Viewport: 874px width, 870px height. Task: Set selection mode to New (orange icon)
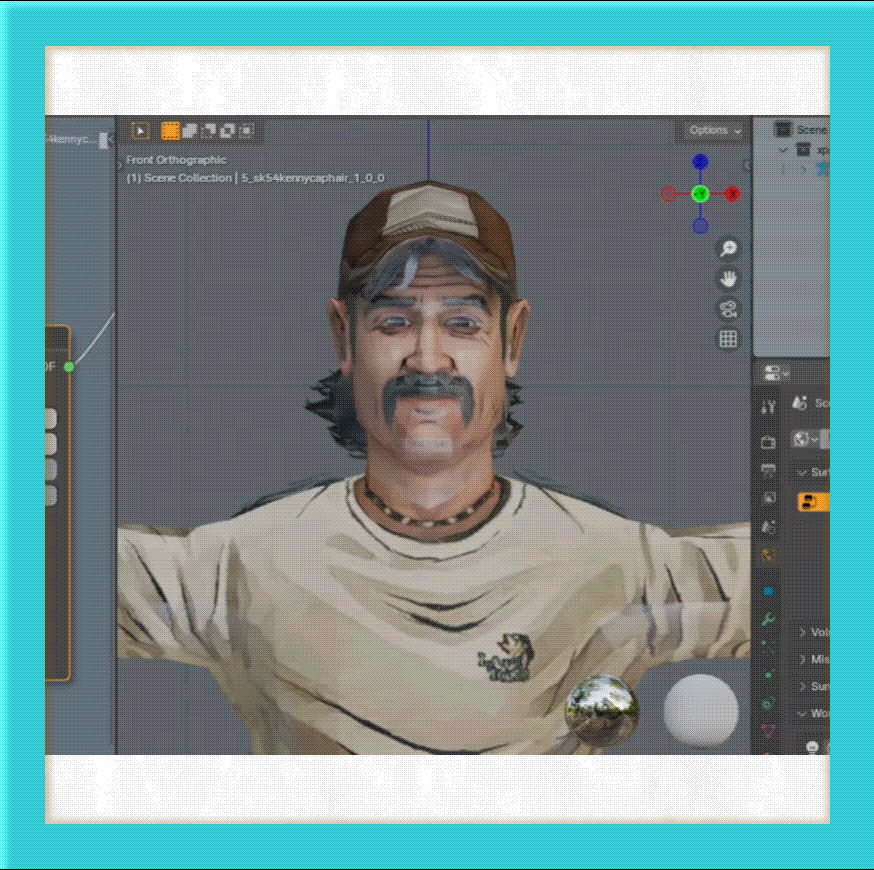170,130
